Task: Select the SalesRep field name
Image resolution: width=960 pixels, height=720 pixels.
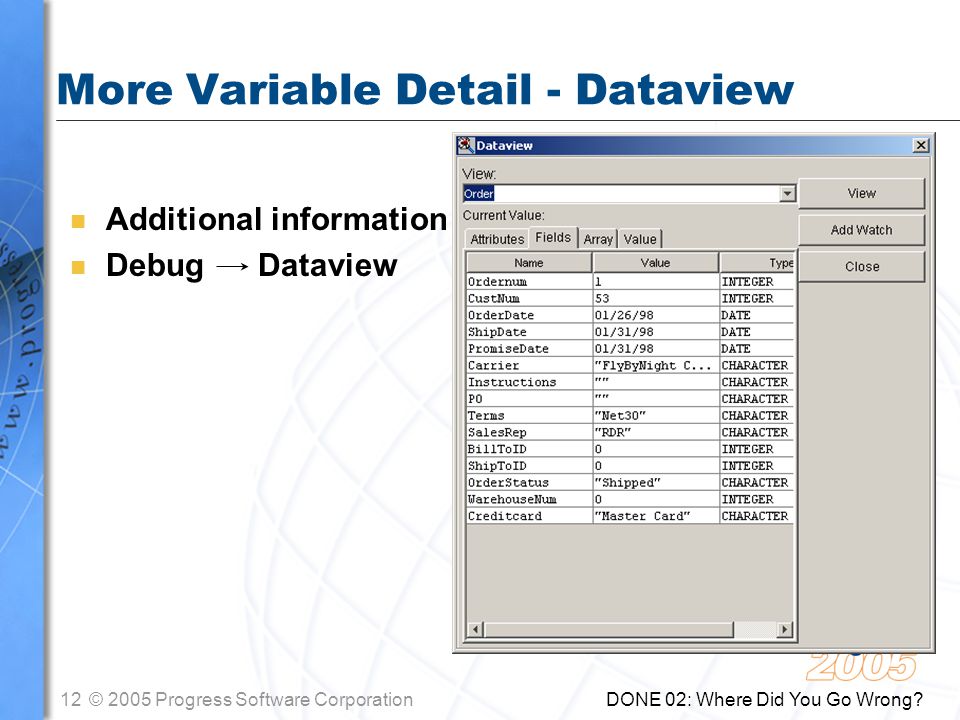Action: click(x=497, y=432)
